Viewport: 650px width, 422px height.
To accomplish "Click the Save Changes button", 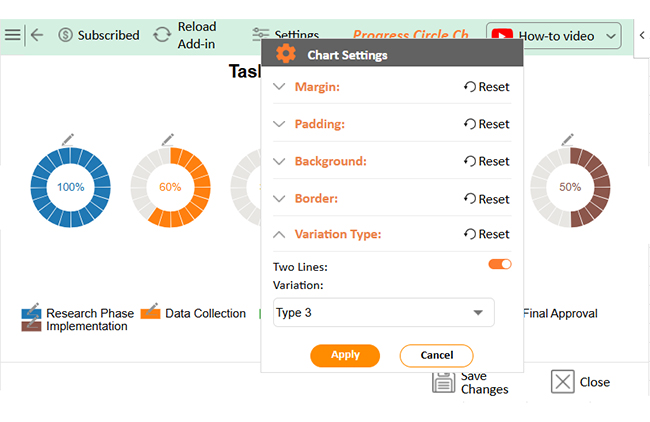I will [x=470, y=382].
